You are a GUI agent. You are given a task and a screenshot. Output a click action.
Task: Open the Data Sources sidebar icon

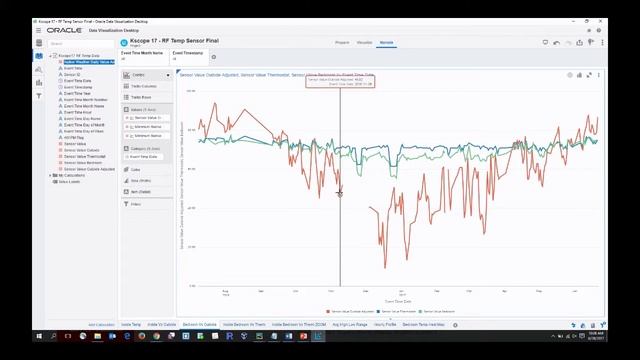click(x=39, y=43)
